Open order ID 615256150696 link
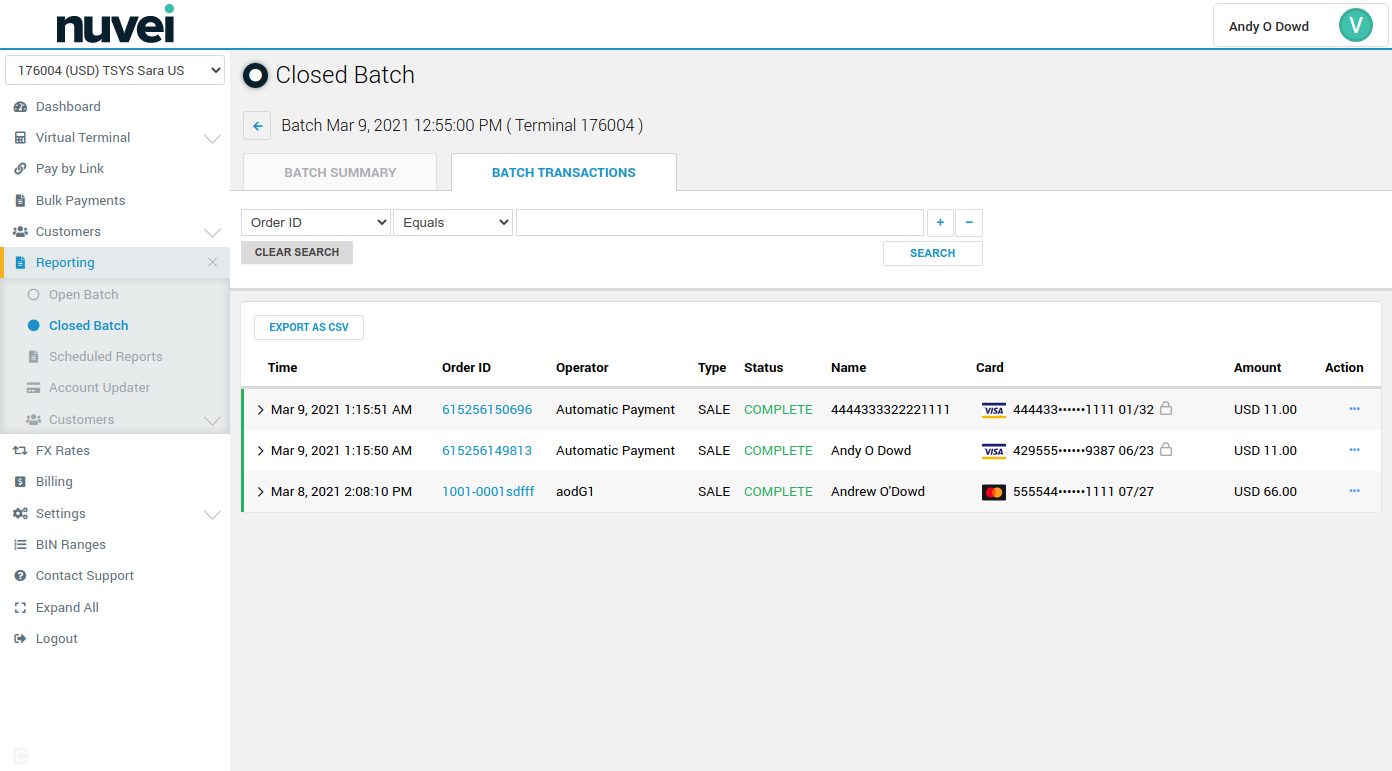The height and width of the screenshot is (771, 1392). pyautogui.click(x=487, y=410)
